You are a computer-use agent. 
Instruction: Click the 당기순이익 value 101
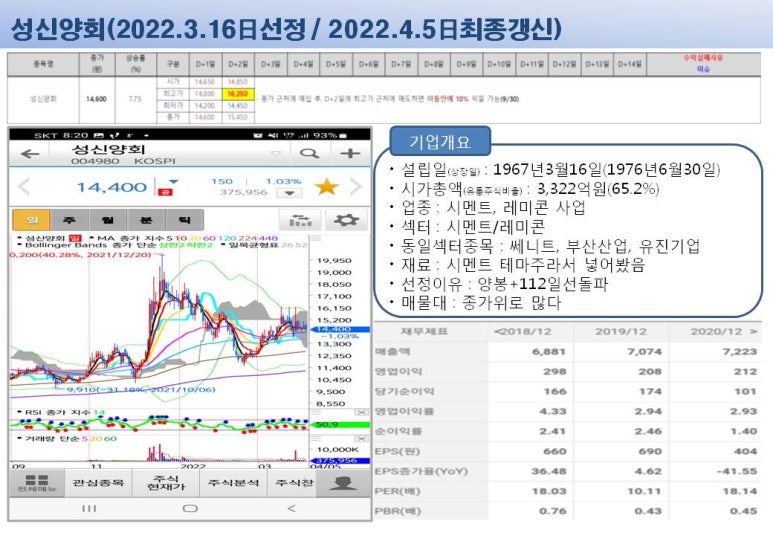tap(745, 392)
